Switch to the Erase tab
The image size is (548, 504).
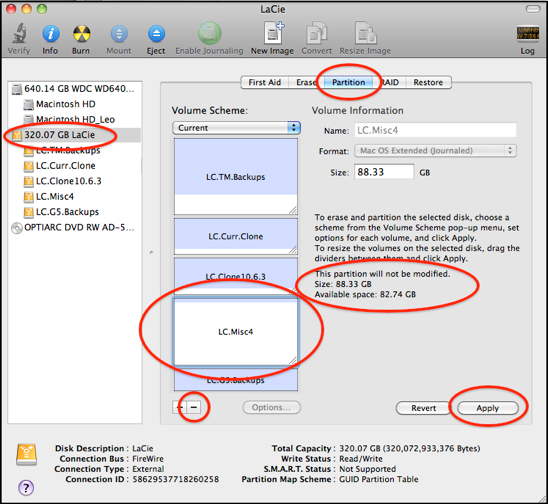[x=306, y=82]
